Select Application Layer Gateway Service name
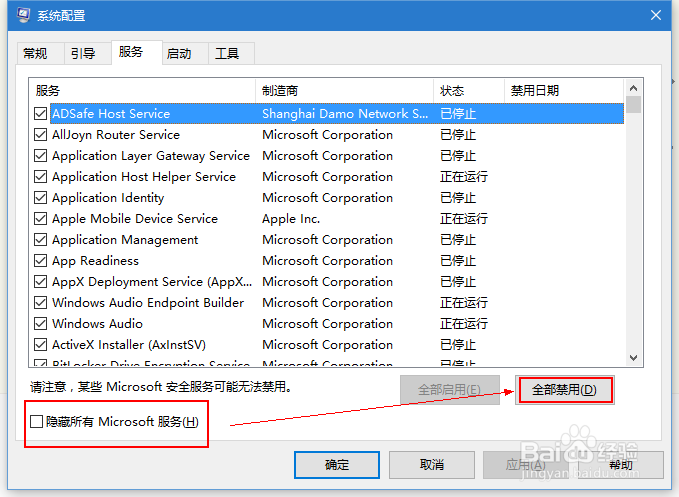The height and width of the screenshot is (497, 679). [x=151, y=156]
